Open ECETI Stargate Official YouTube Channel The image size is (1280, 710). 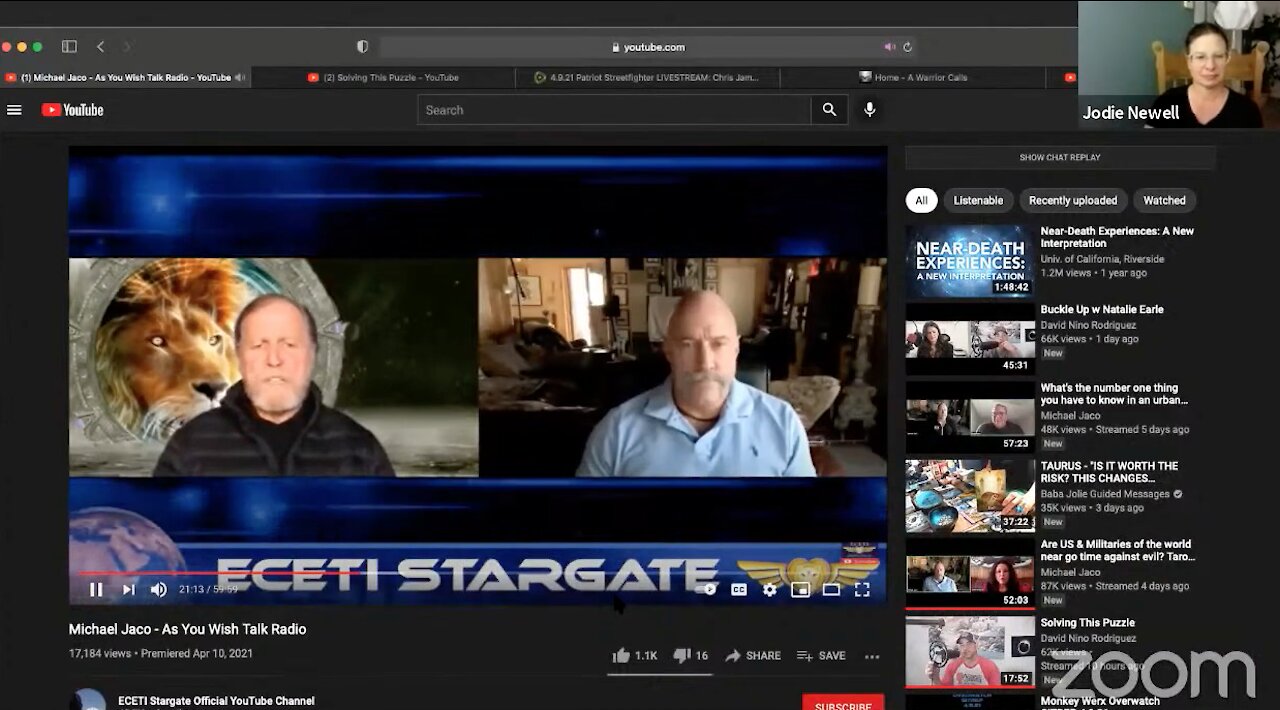coord(216,701)
